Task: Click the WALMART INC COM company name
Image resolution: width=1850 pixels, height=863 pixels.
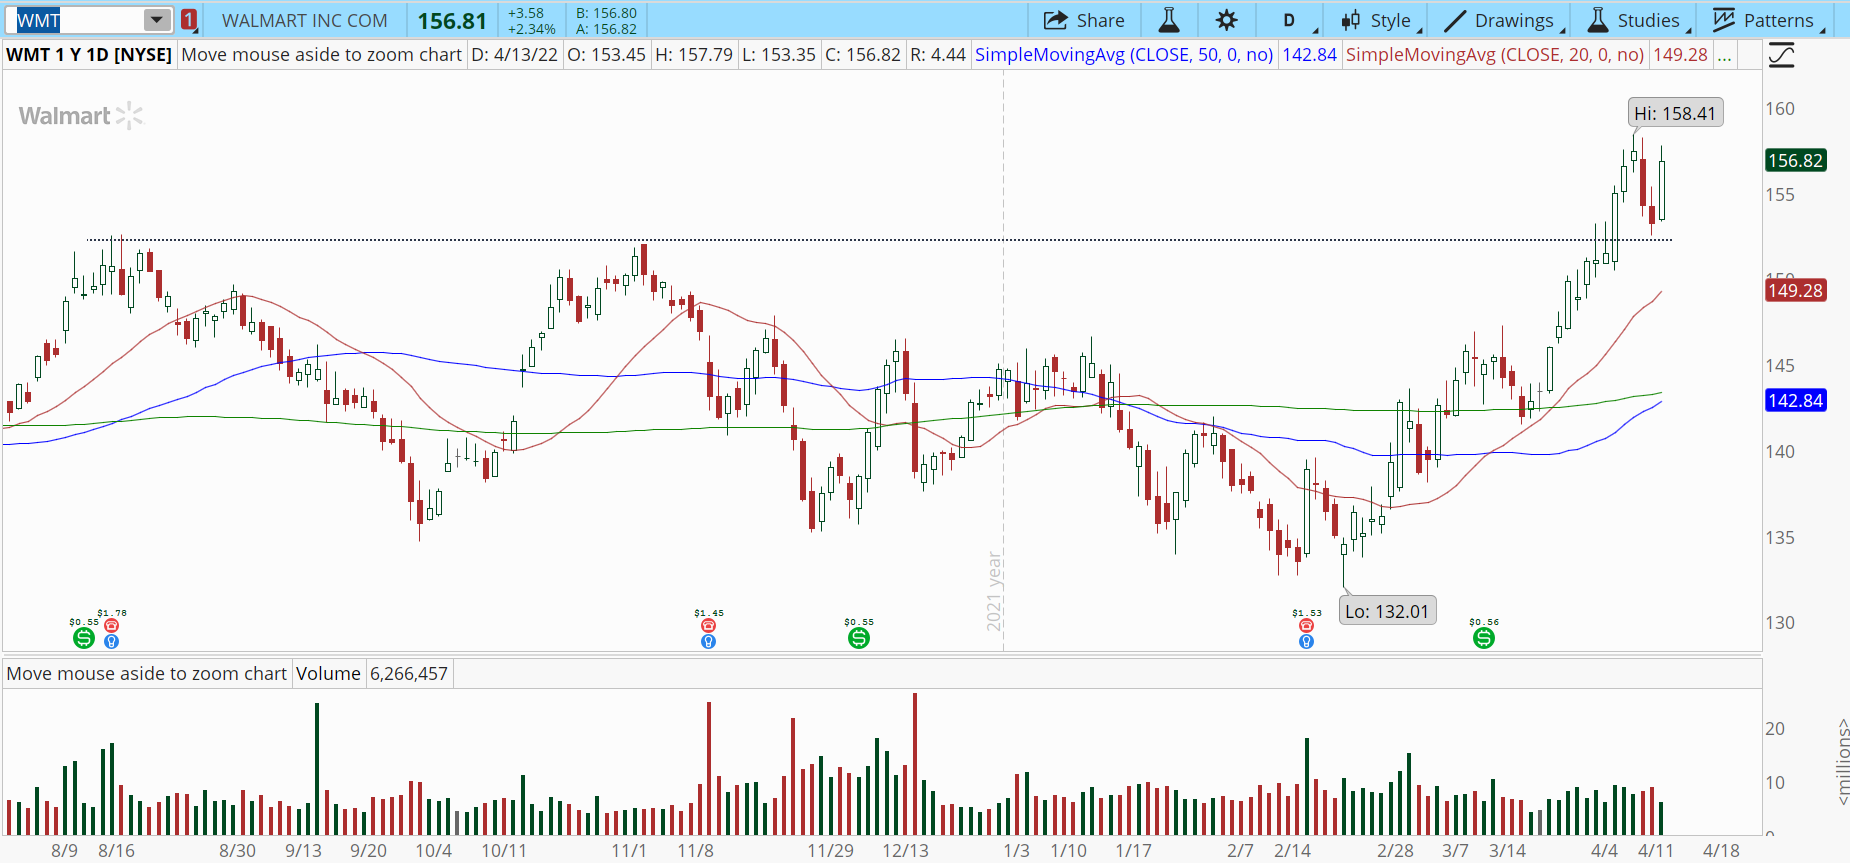Action: [x=305, y=20]
